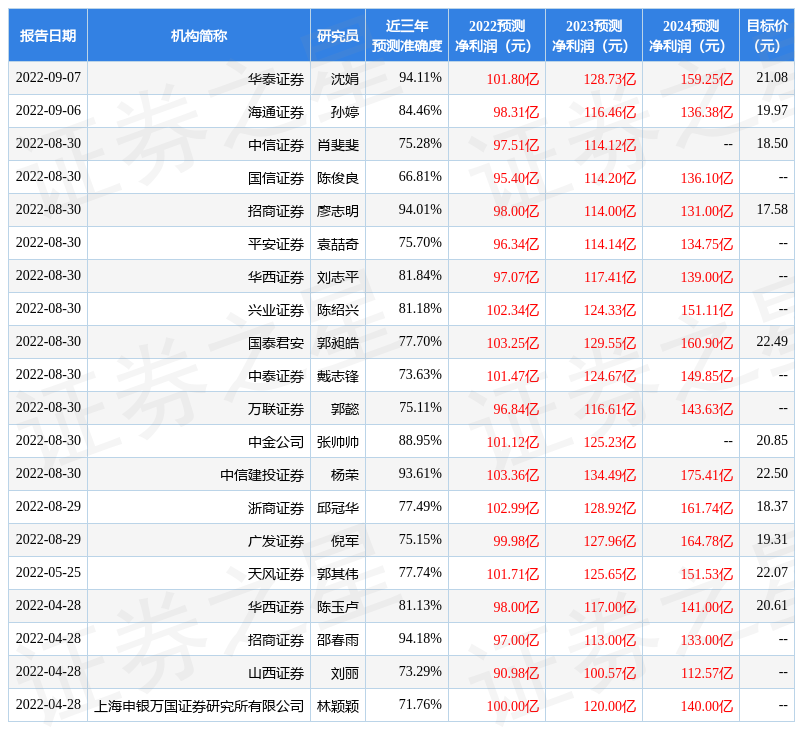Select the 中泰证券 institution cell

pos(199,374)
